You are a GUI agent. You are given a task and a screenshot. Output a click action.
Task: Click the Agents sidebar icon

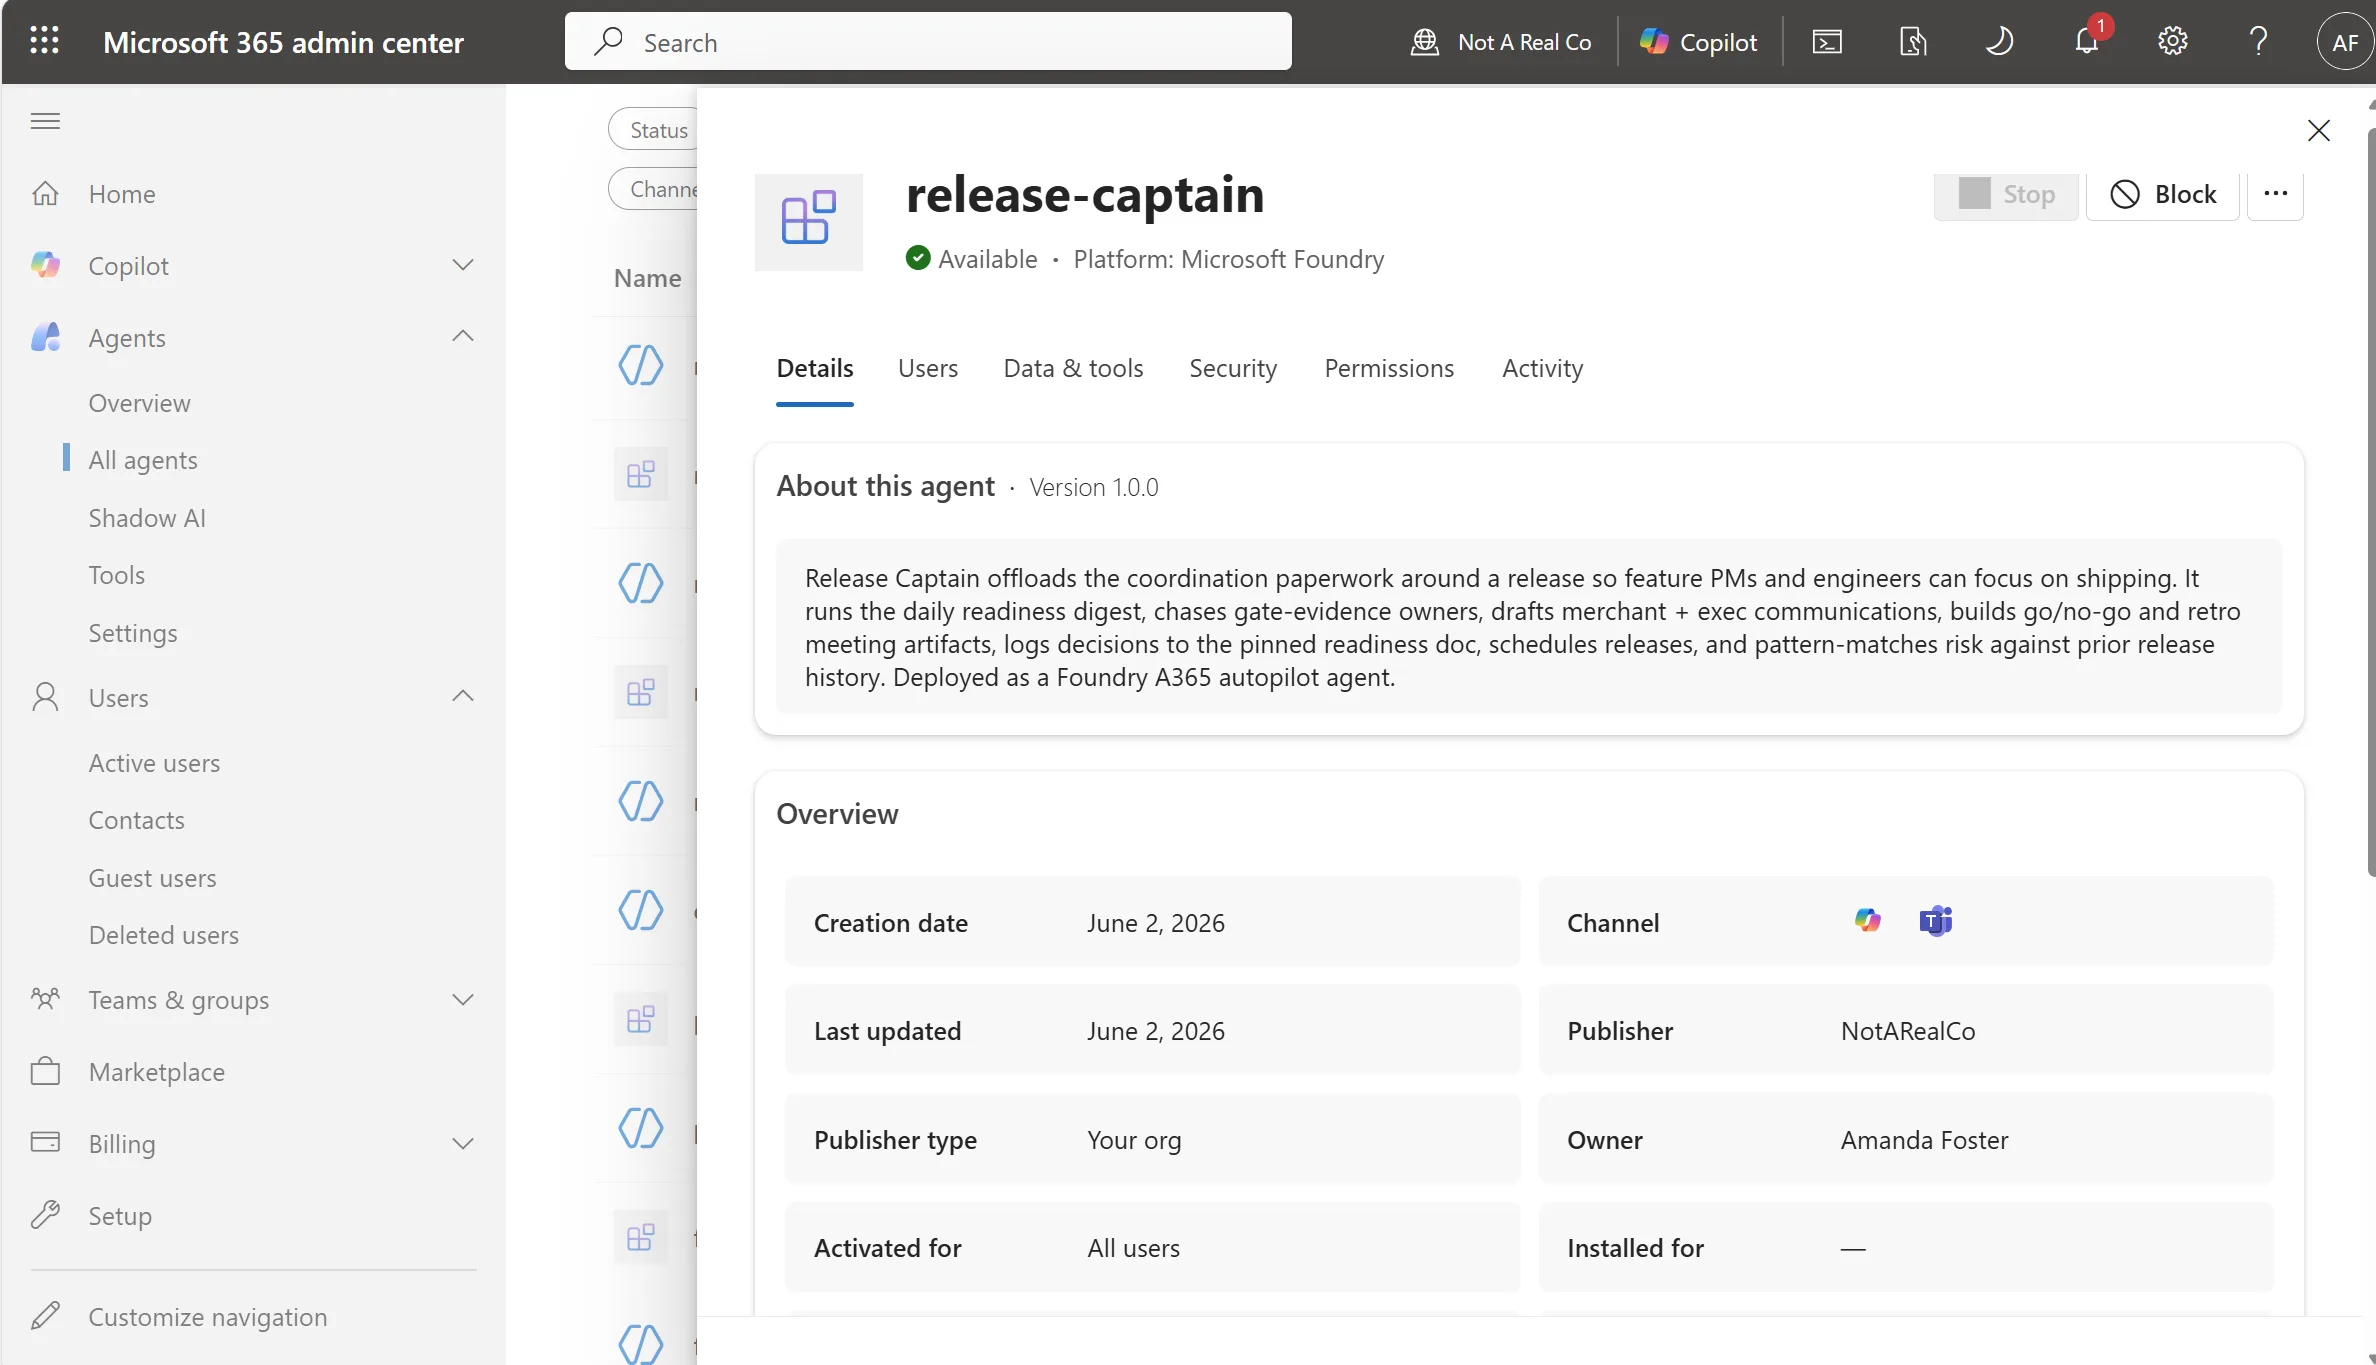(46, 337)
